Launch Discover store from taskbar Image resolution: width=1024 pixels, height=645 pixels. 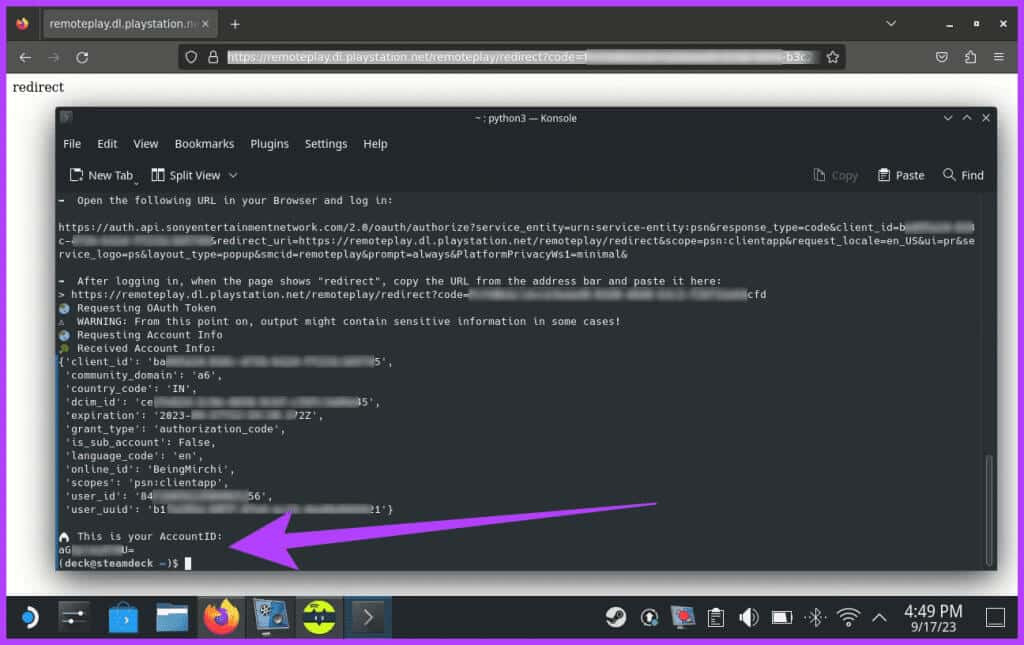pyautogui.click(x=123, y=618)
